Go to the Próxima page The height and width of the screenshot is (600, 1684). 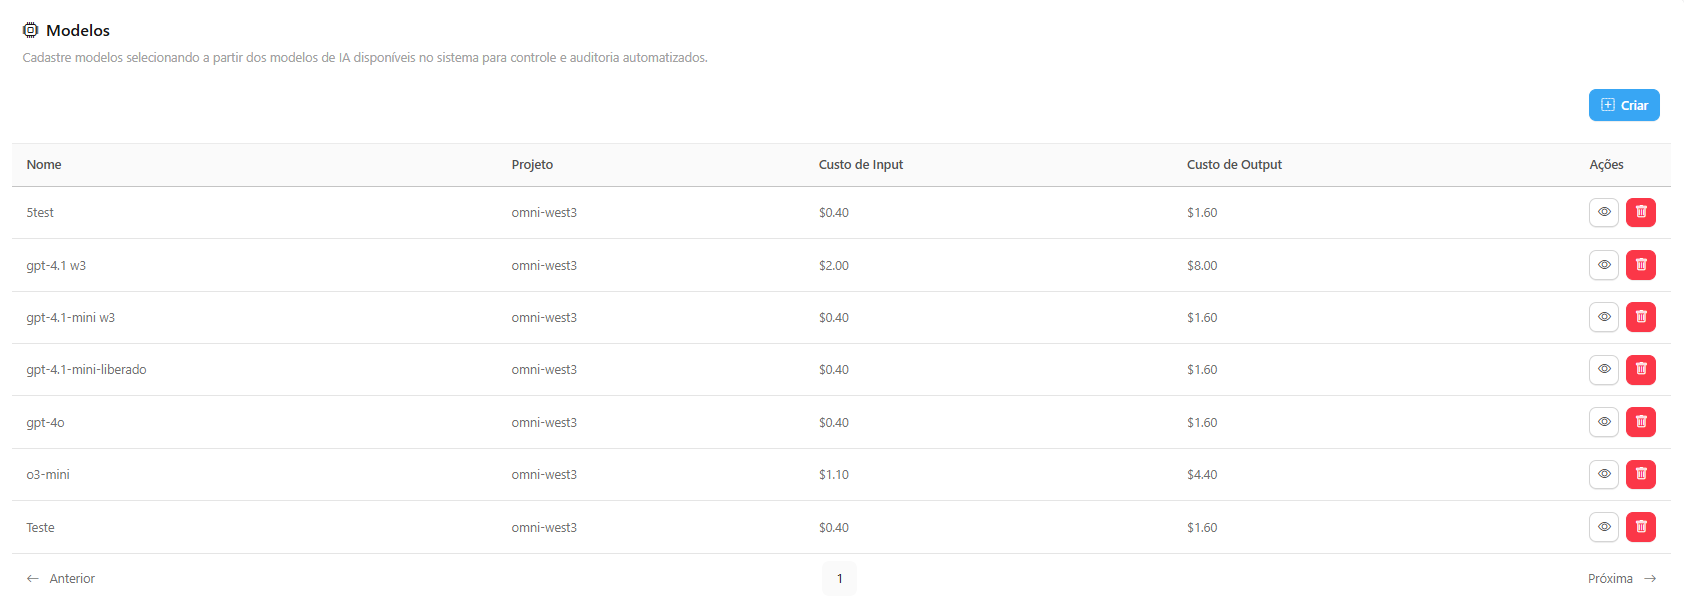[x=1621, y=579]
